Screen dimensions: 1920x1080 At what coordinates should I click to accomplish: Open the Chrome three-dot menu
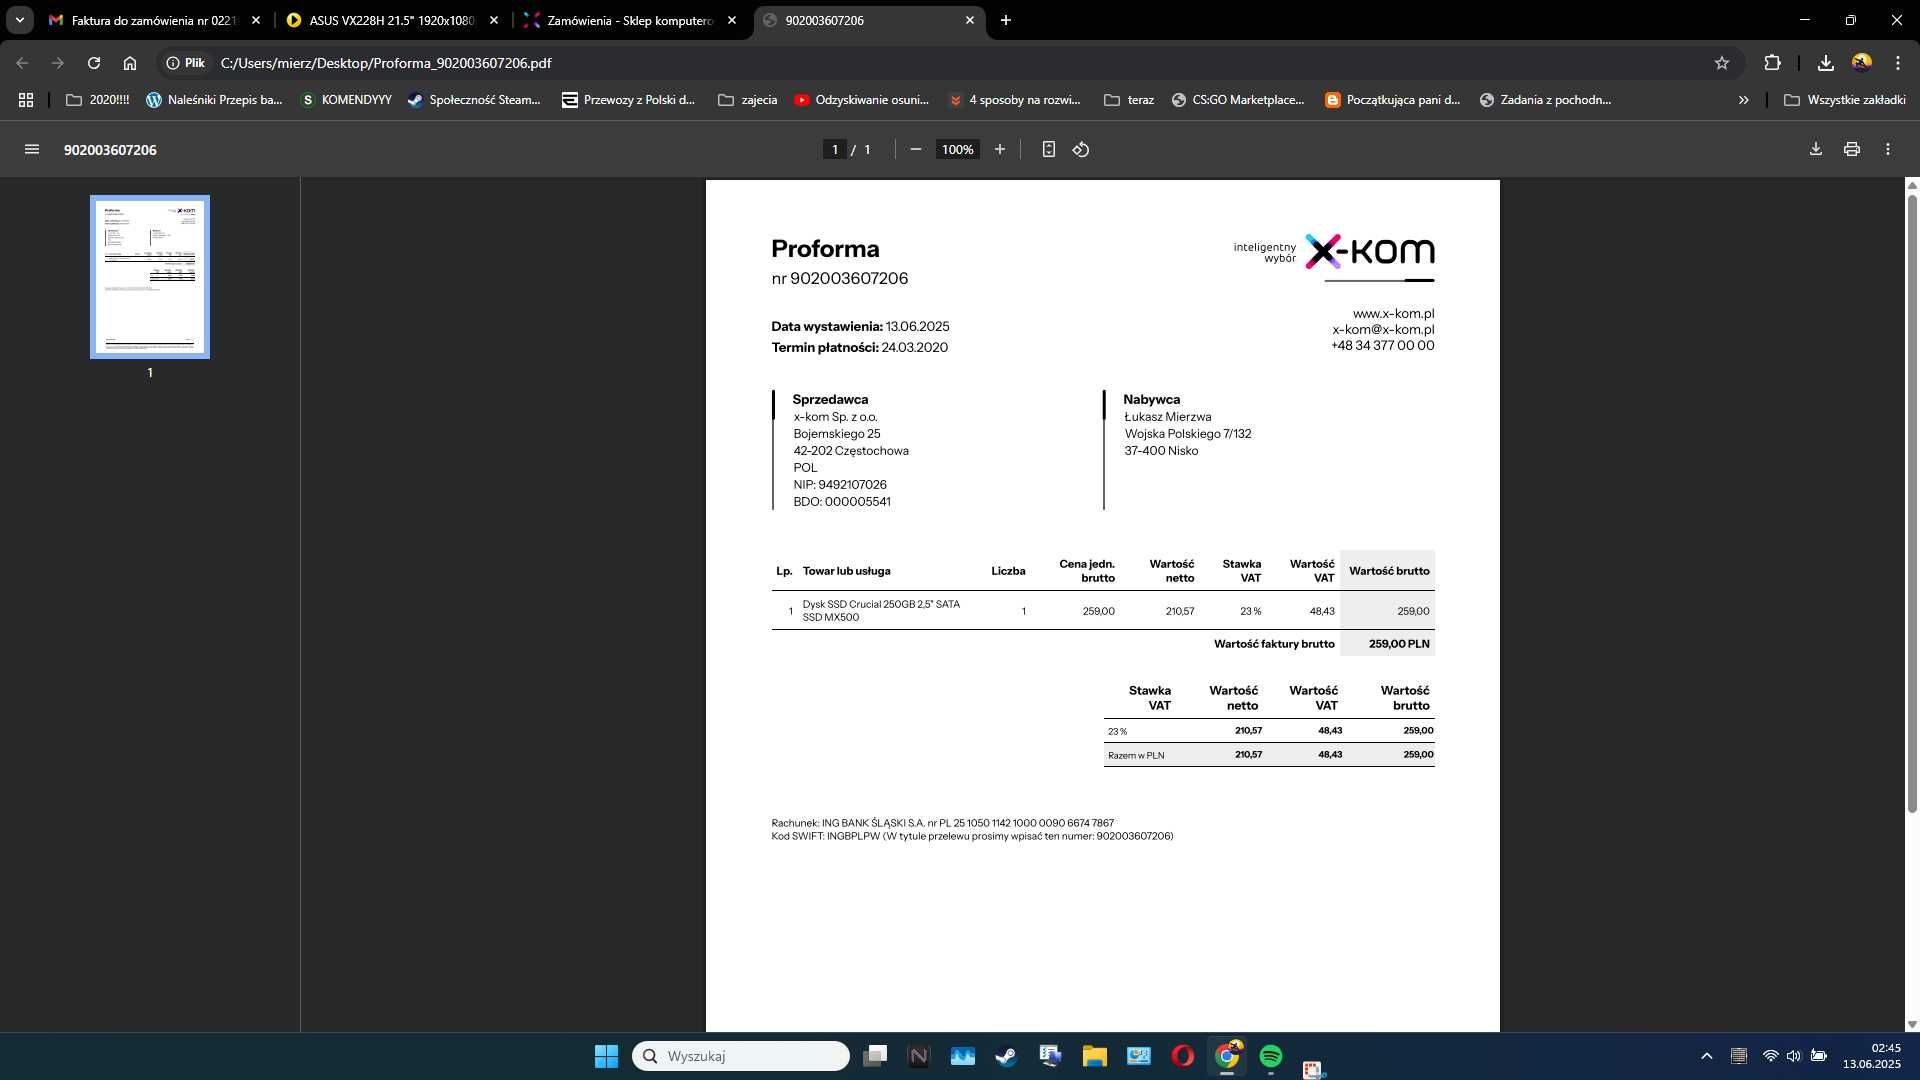[1897, 63]
